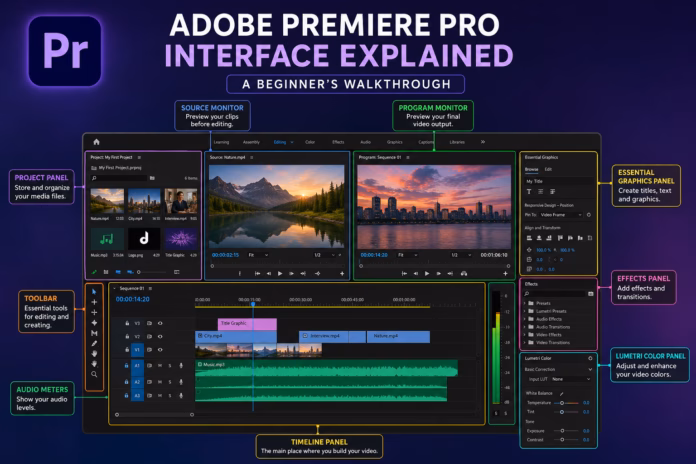Switch to the Graphics workspace tab
This screenshot has width=696, height=464.
point(395,142)
